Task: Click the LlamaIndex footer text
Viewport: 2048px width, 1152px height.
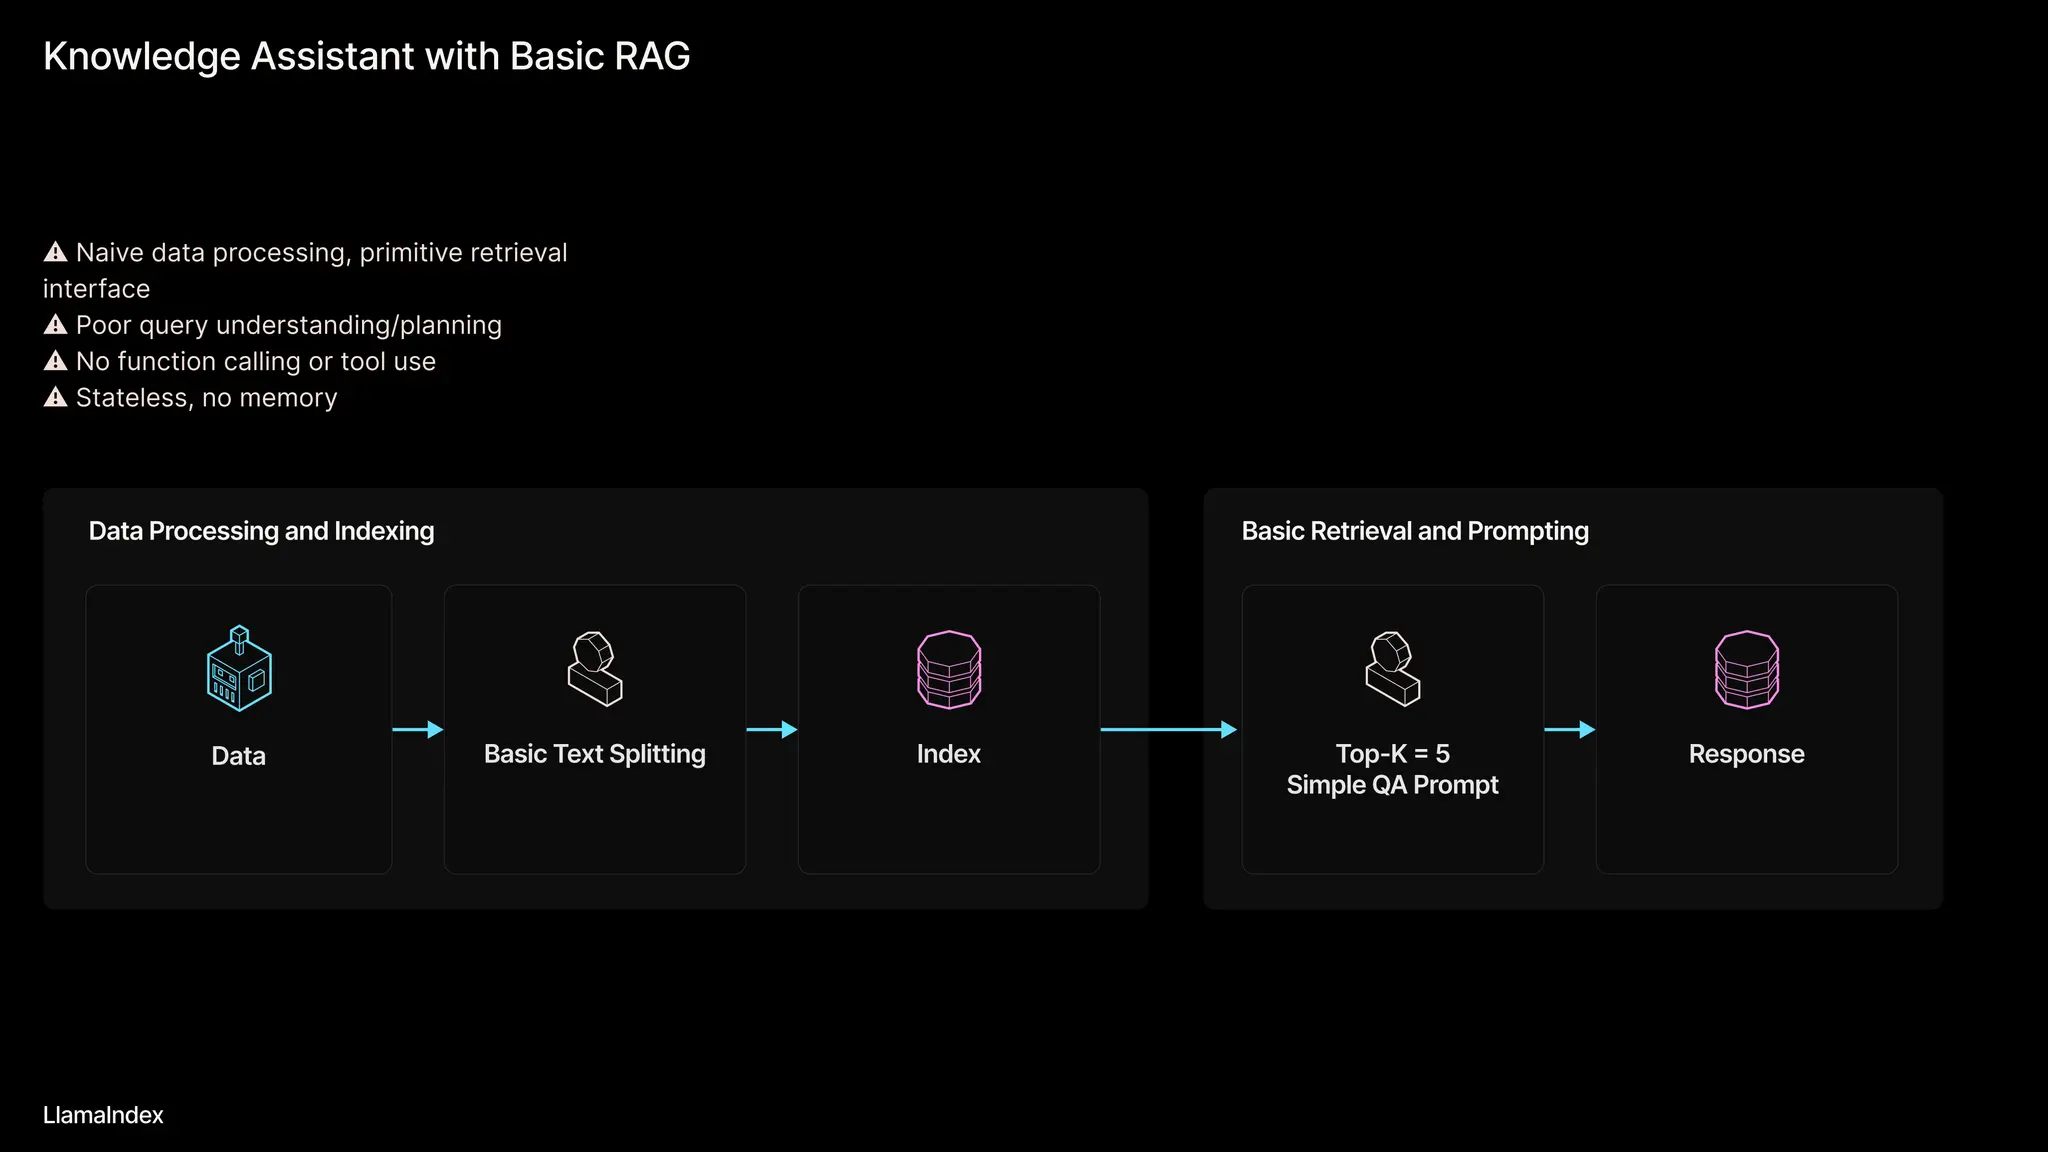Action: click(103, 1115)
